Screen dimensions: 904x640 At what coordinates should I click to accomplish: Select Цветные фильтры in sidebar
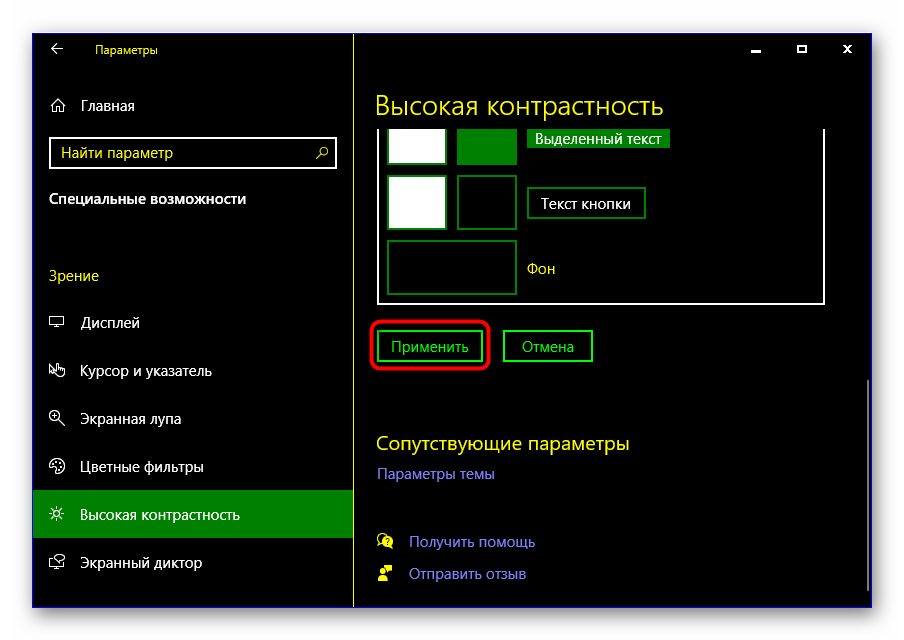(193, 466)
